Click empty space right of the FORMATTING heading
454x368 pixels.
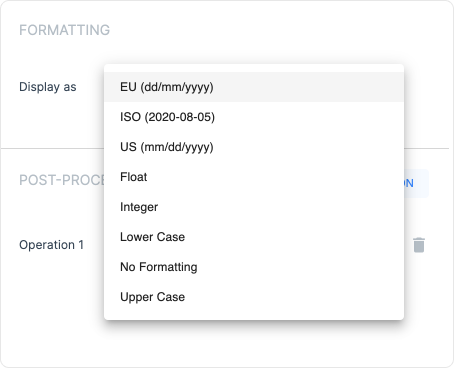point(267,30)
